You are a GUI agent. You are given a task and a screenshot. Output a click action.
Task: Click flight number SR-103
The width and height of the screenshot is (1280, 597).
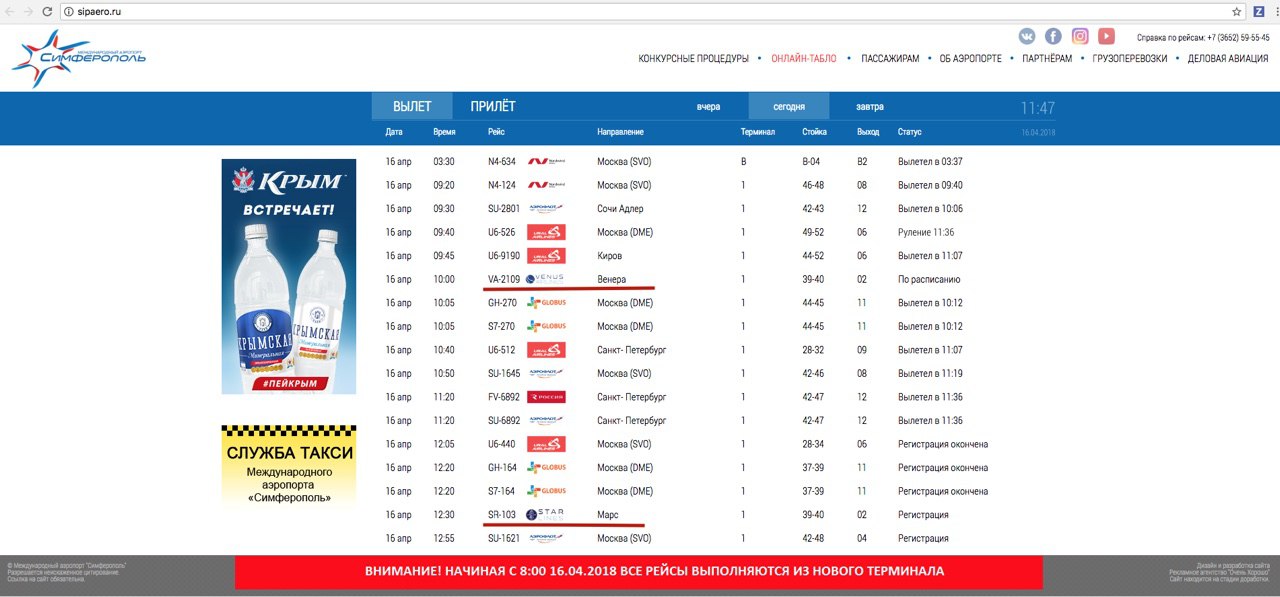[x=501, y=514]
